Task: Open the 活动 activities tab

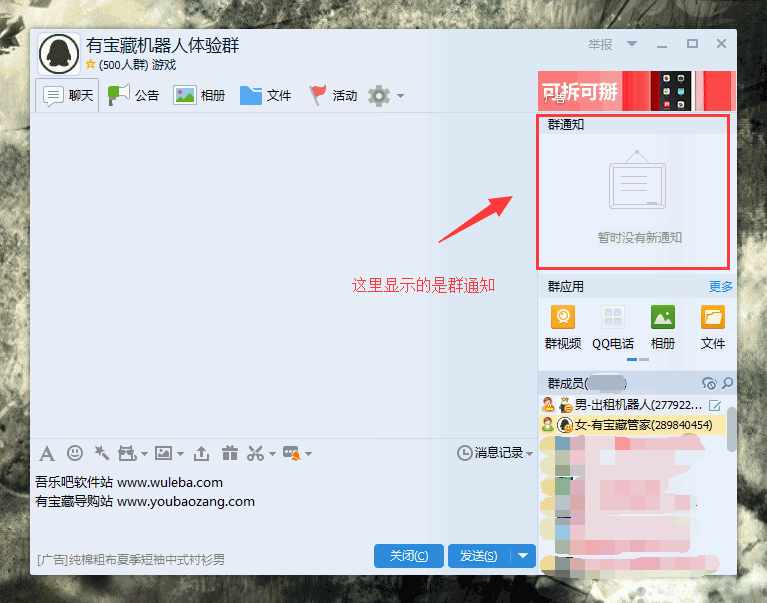Action: click(x=333, y=95)
